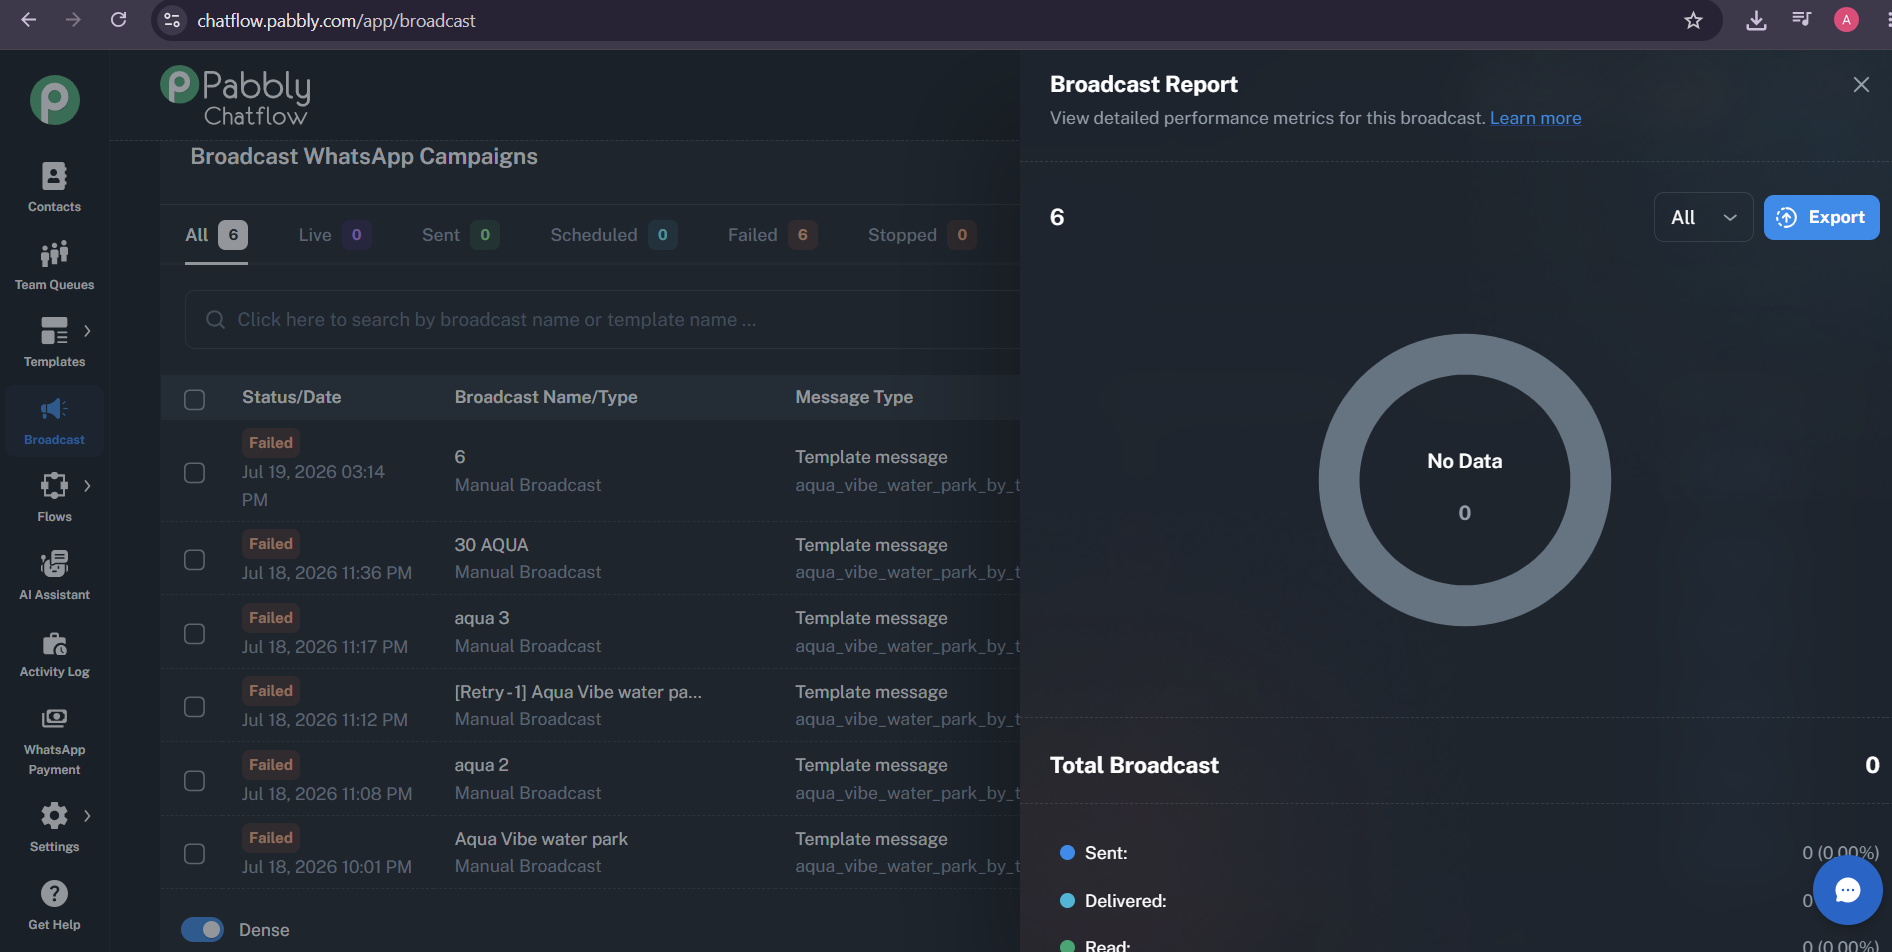This screenshot has height=952, width=1892.
Task: Click the "[Retry-1] Aqua Vibe water pa..." name
Action: tap(578, 692)
